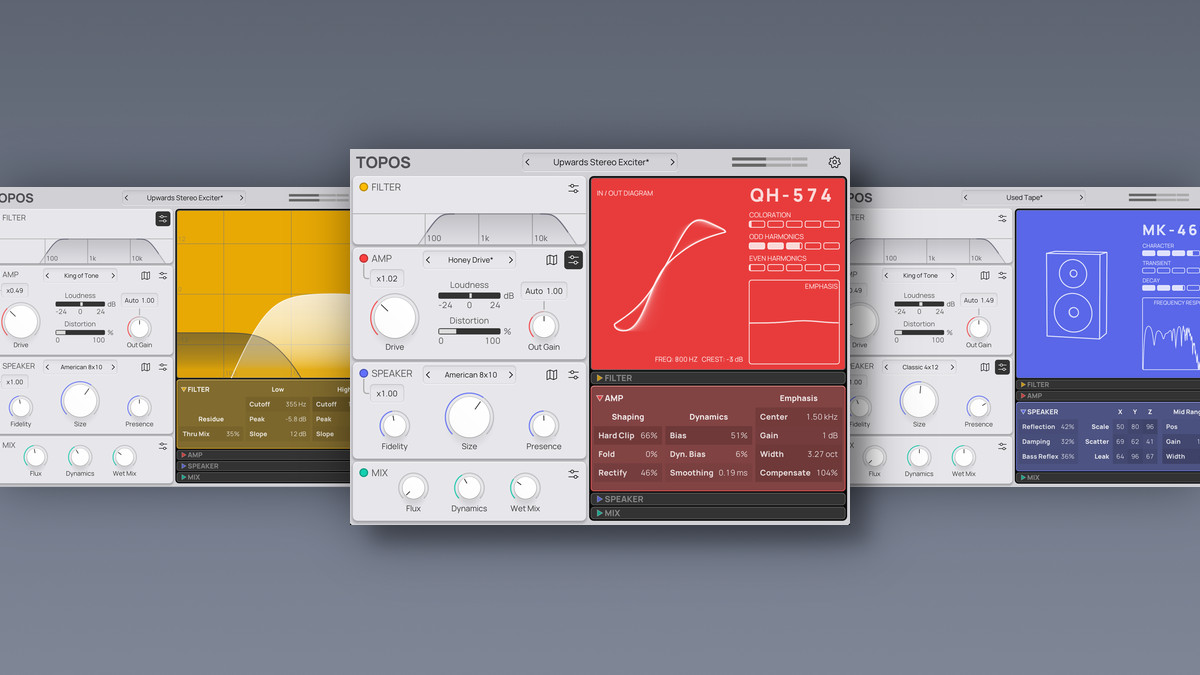Open the AMP model browser map icon
The image size is (1200, 675).
click(x=552, y=259)
